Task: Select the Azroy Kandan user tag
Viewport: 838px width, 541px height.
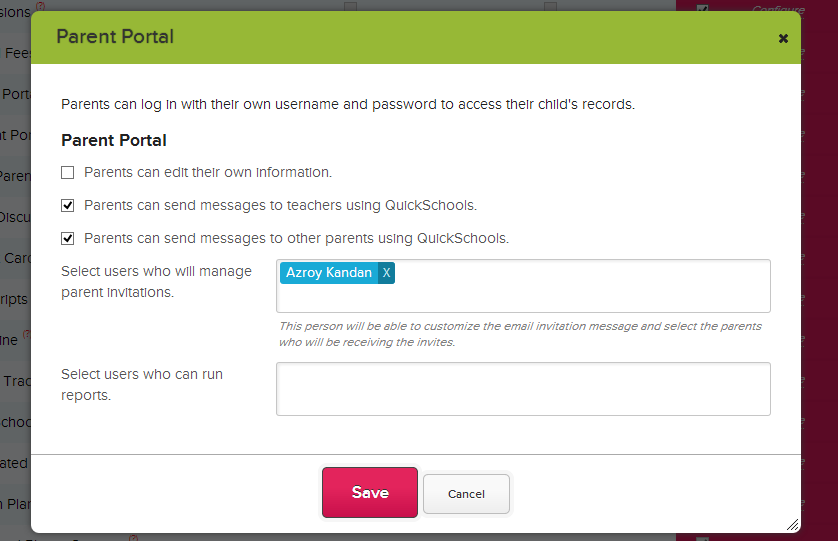Action: [328, 273]
